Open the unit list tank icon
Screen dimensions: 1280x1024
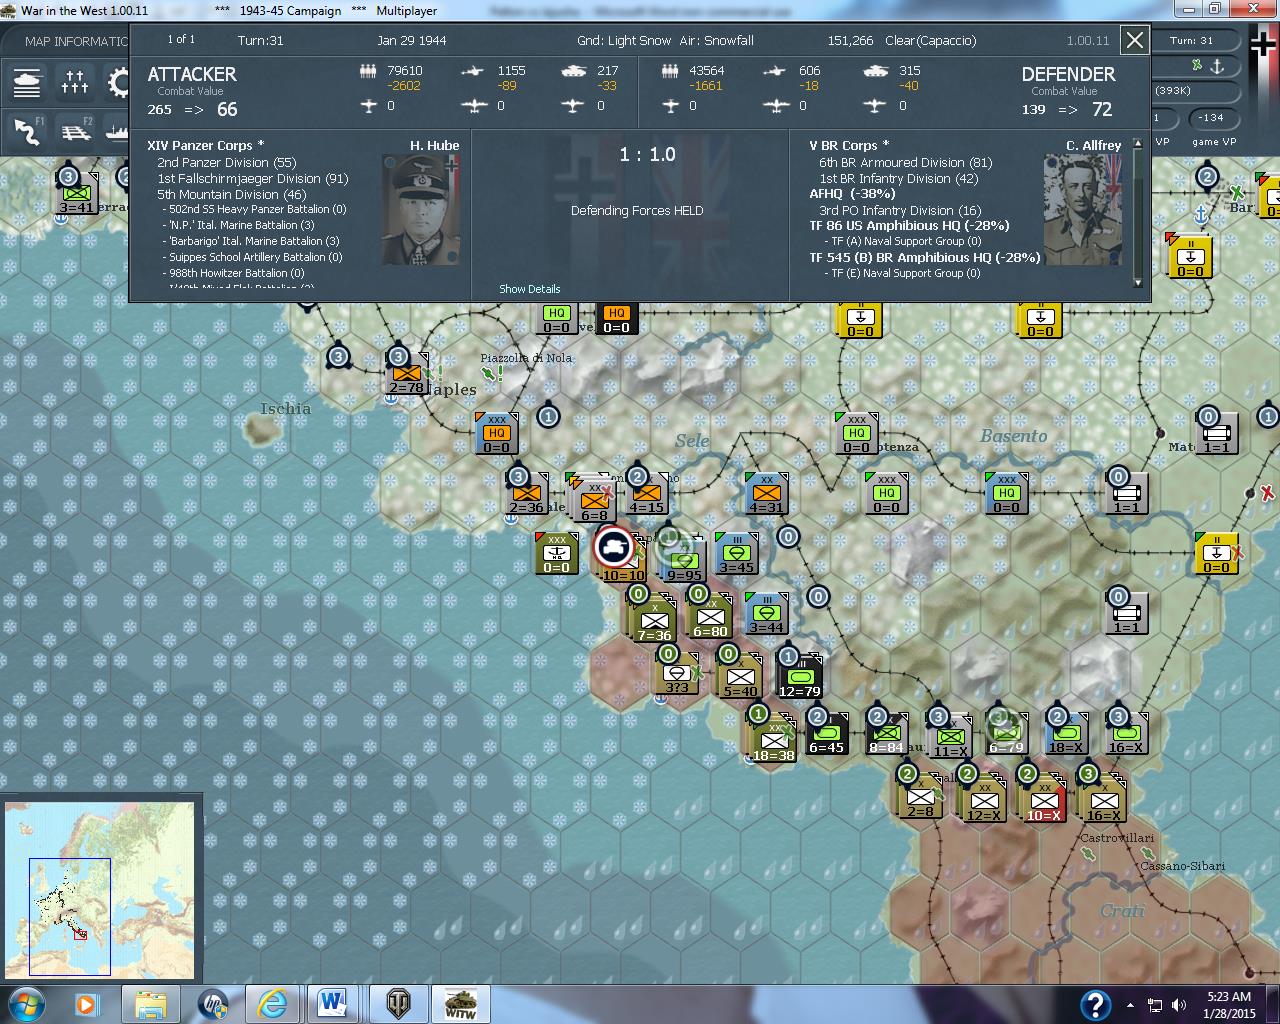click(x=27, y=82)
